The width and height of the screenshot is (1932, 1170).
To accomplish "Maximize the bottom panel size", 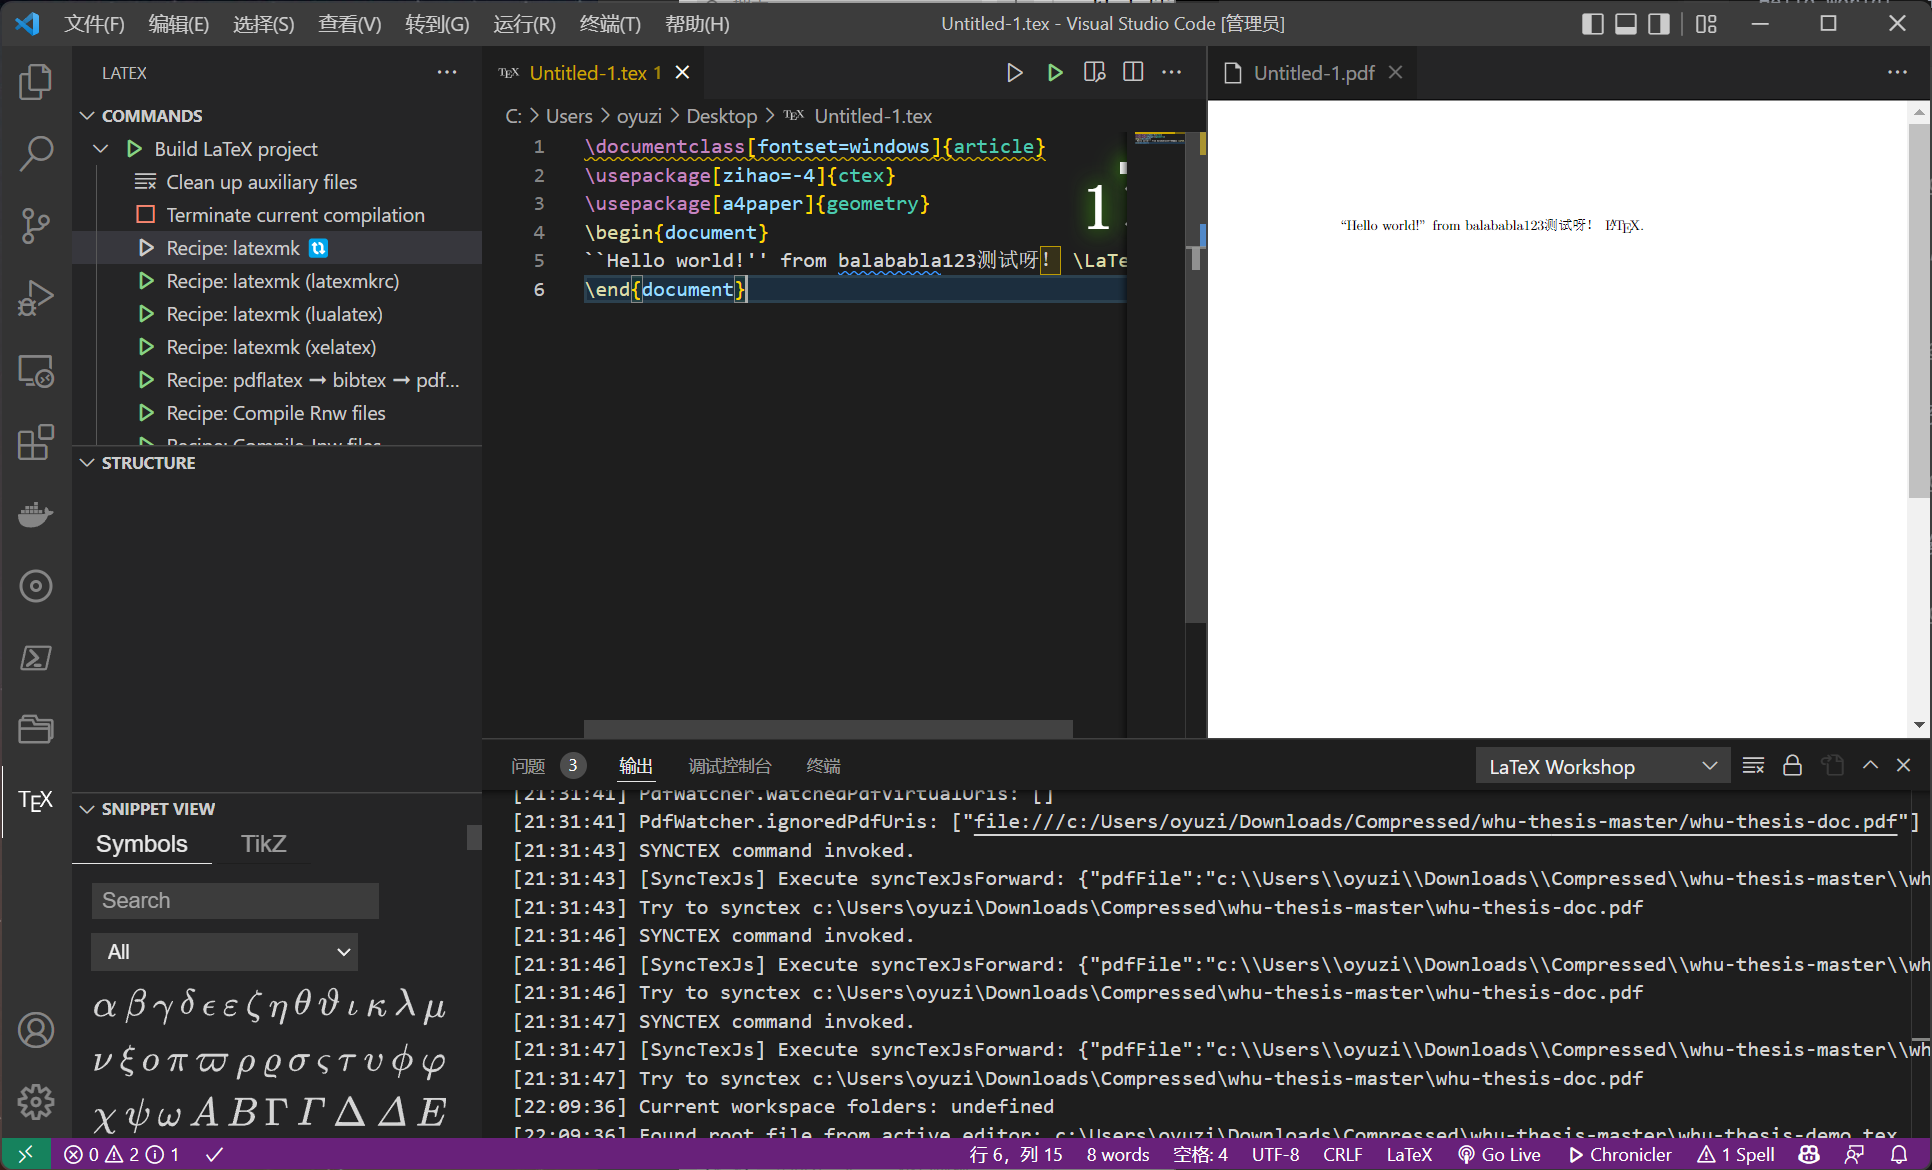I will pos(1870,765).
